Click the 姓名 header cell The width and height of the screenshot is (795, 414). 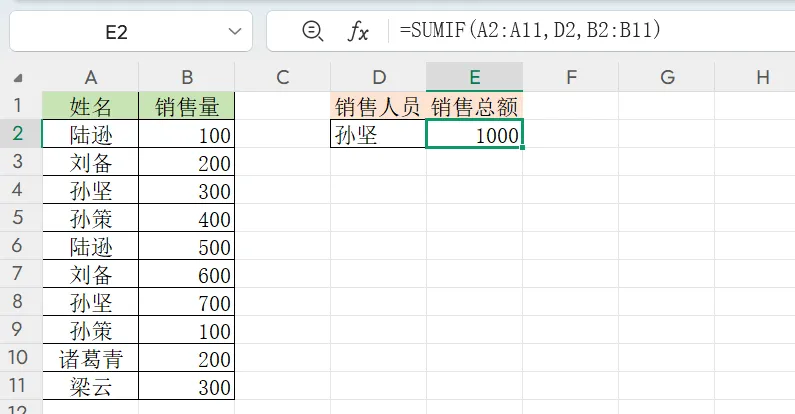[90, 106]
